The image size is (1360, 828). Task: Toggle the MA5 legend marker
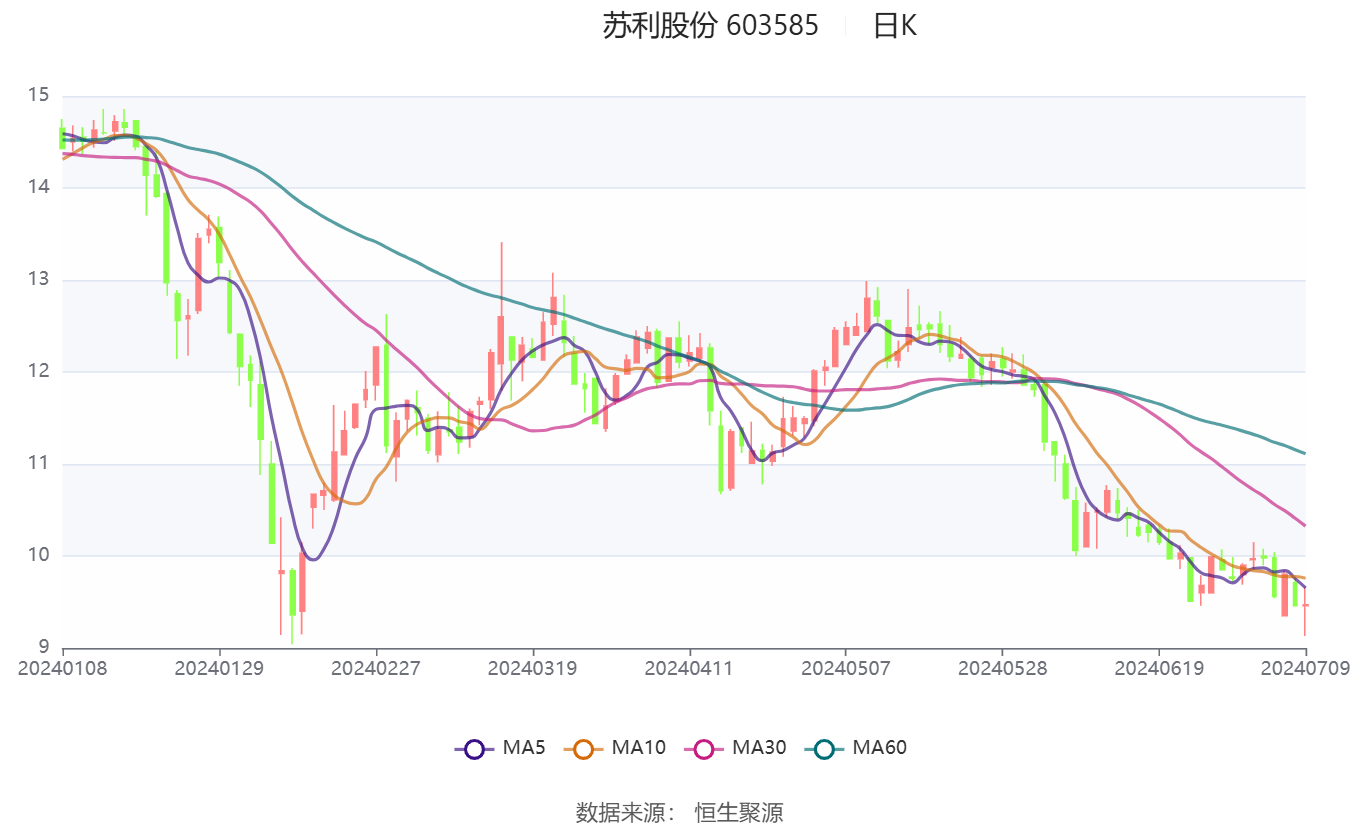click(x=475, y=748)
